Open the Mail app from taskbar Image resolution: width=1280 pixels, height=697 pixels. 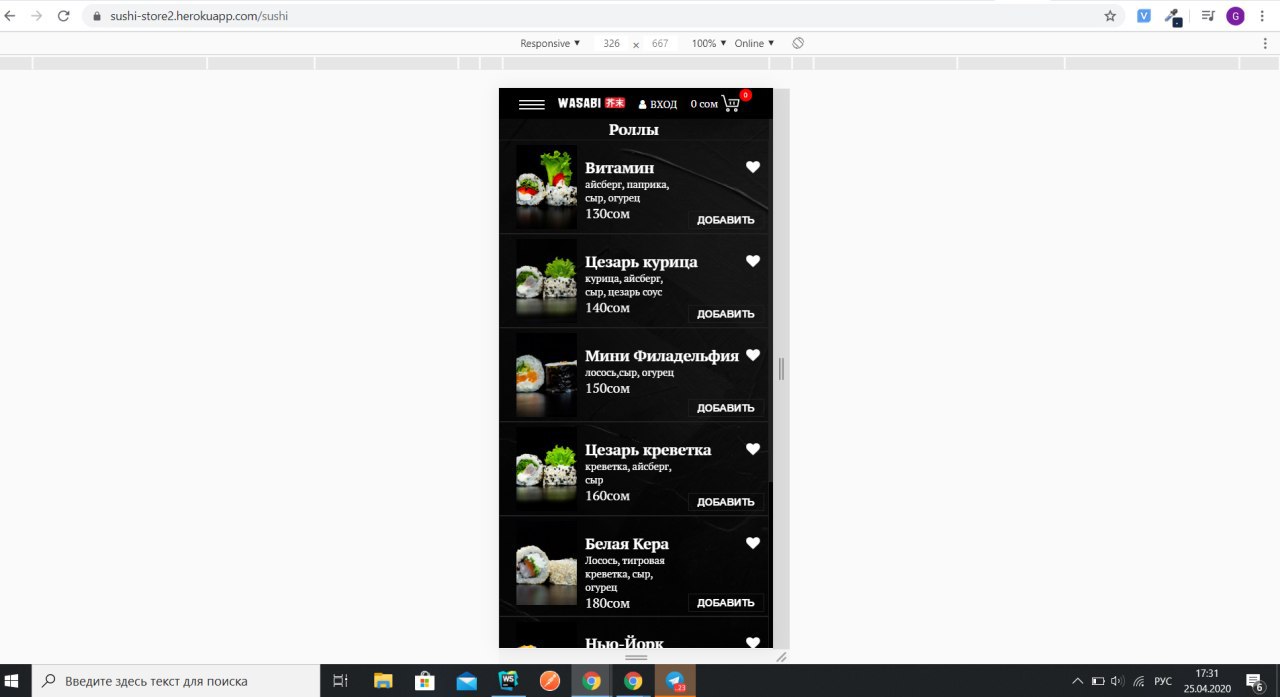(x=466, y=681)
